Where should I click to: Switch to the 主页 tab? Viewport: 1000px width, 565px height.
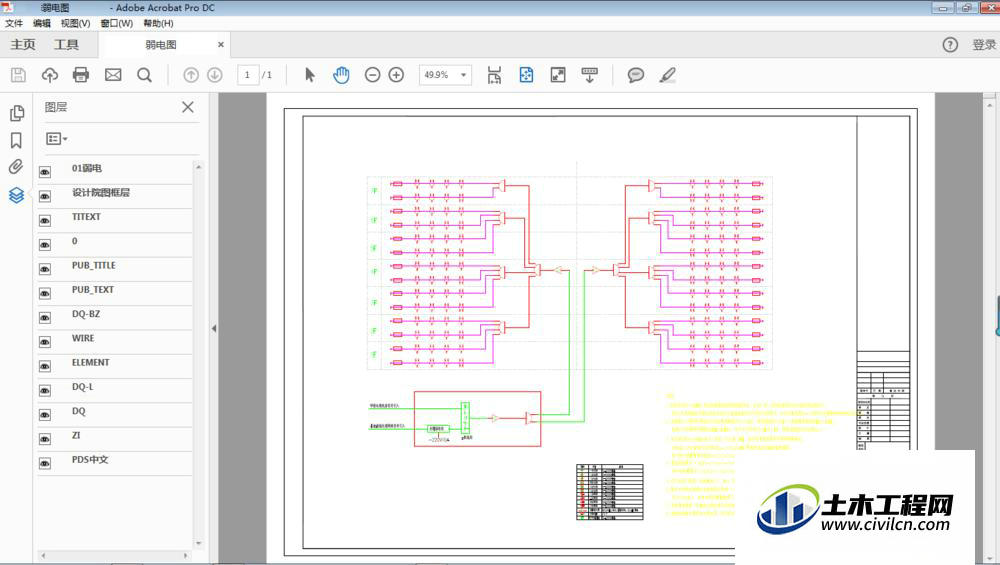pos(23,45)
